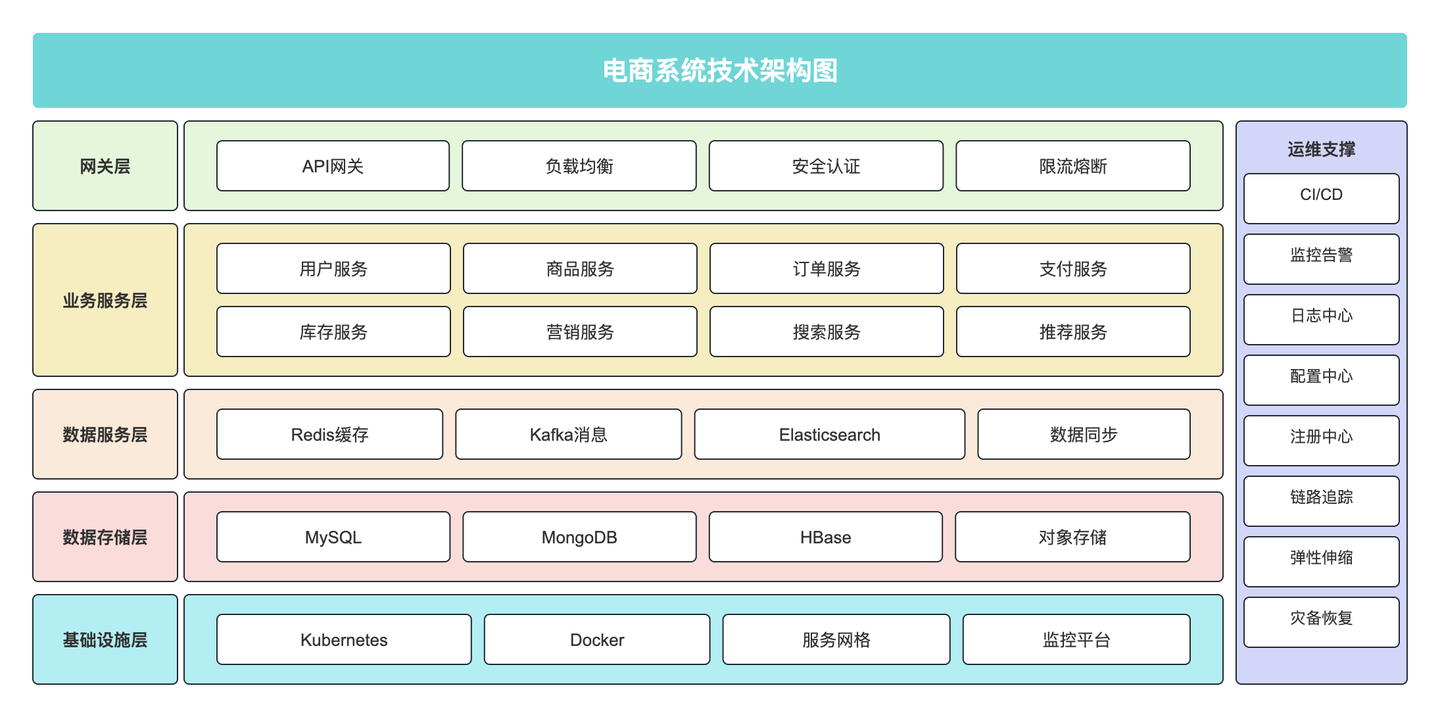Select the 库存服务 box

click(333, 332)
